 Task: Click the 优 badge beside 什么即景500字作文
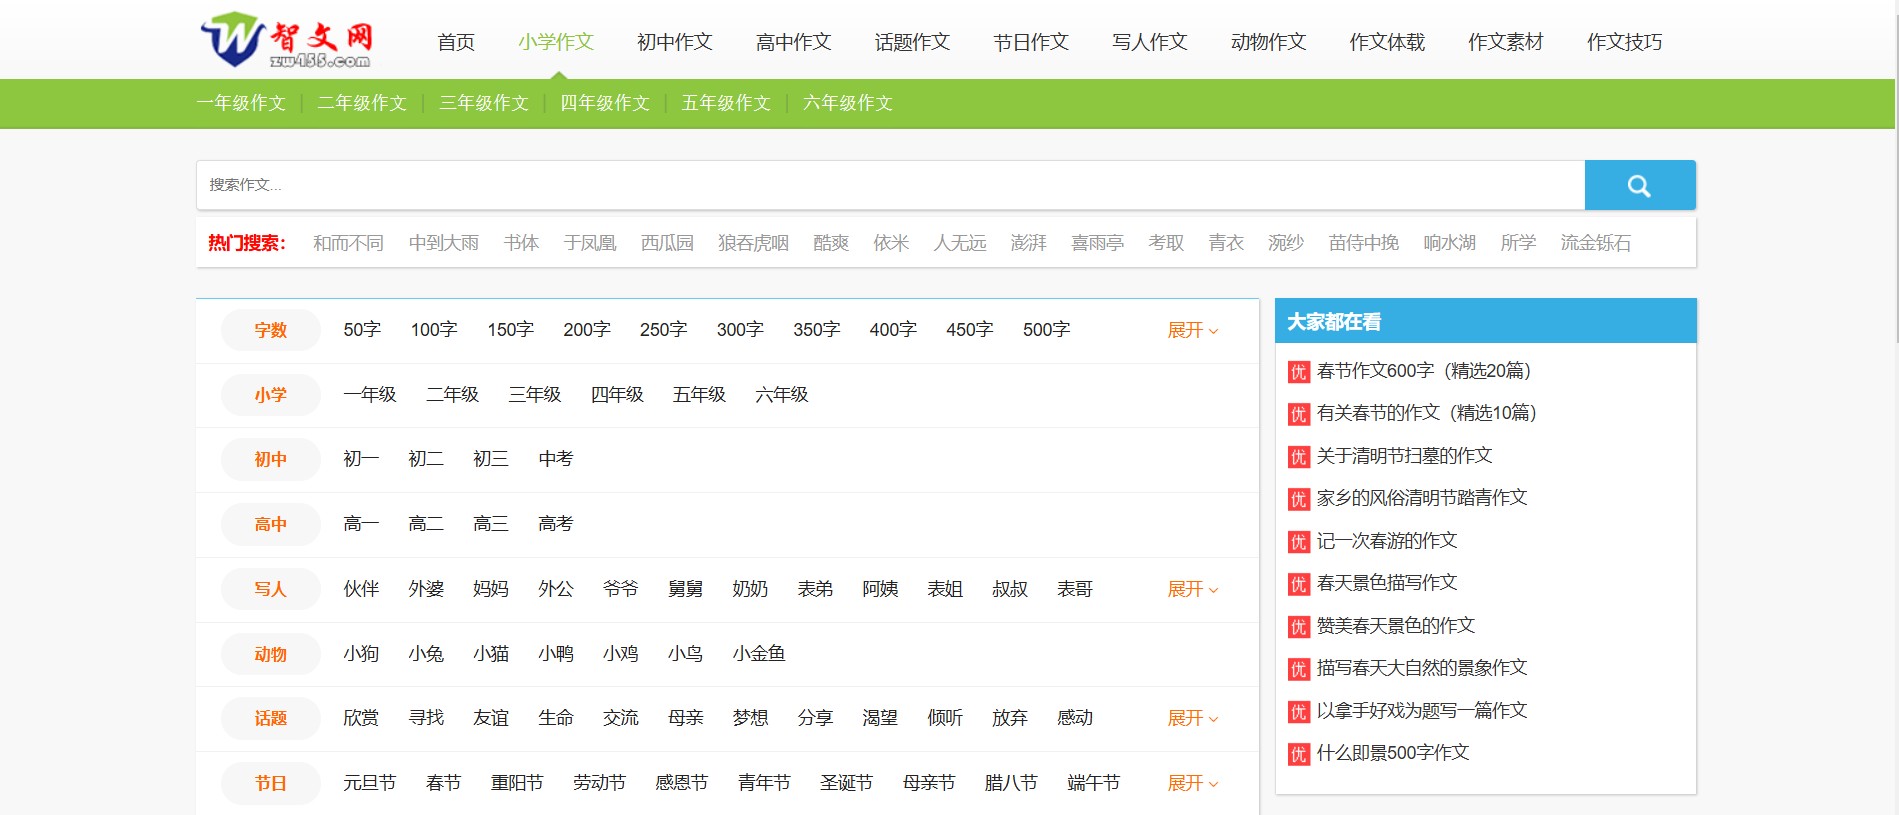coord(1298,754)
